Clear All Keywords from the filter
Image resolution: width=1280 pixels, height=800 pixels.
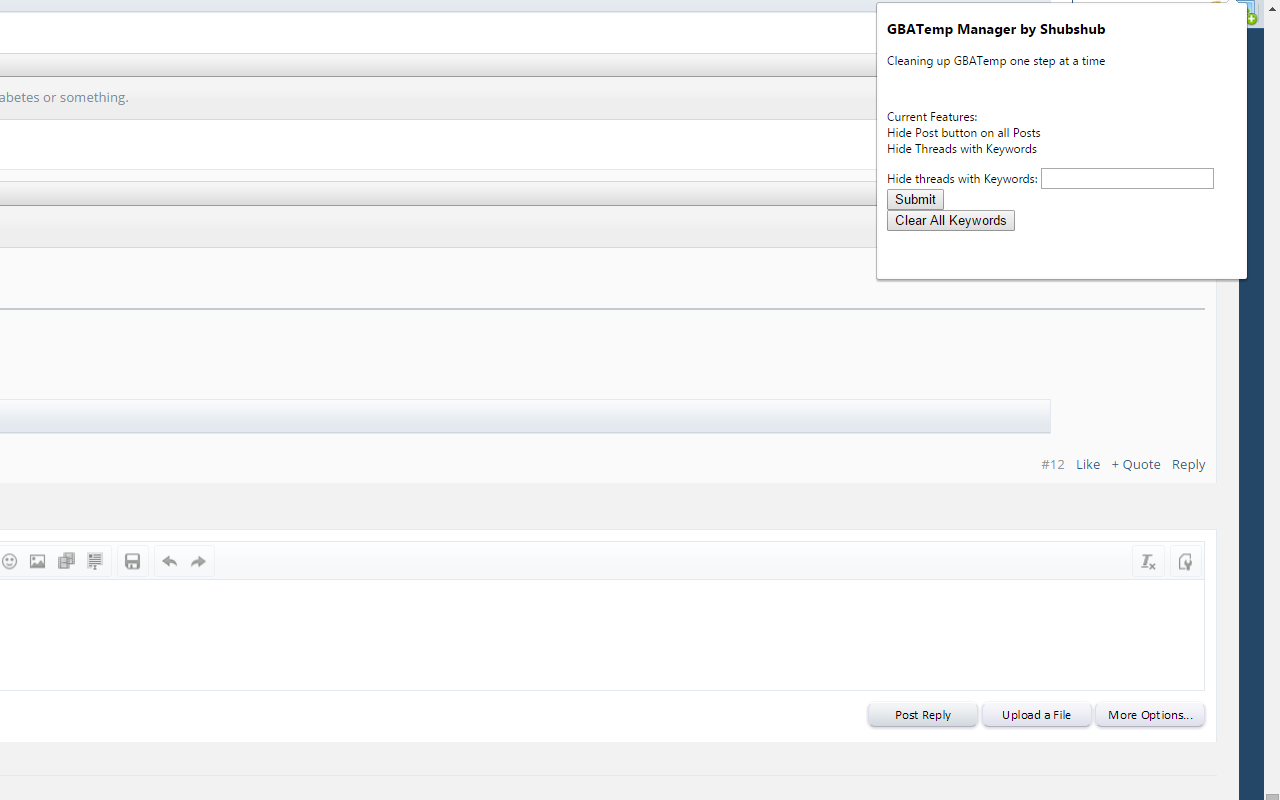[x=950, y=220]
